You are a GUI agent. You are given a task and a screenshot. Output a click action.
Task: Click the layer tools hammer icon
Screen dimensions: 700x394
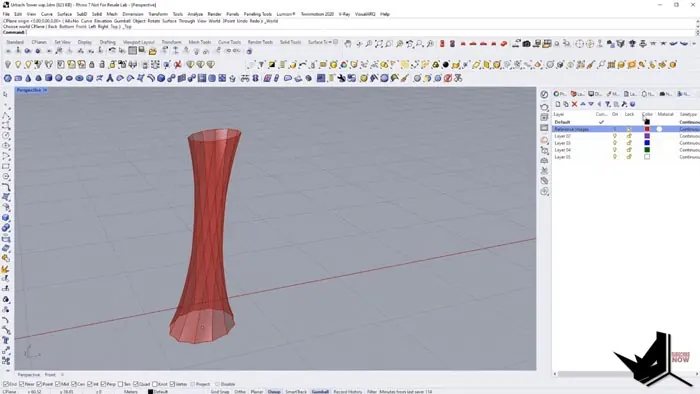(x=624, y=104)
